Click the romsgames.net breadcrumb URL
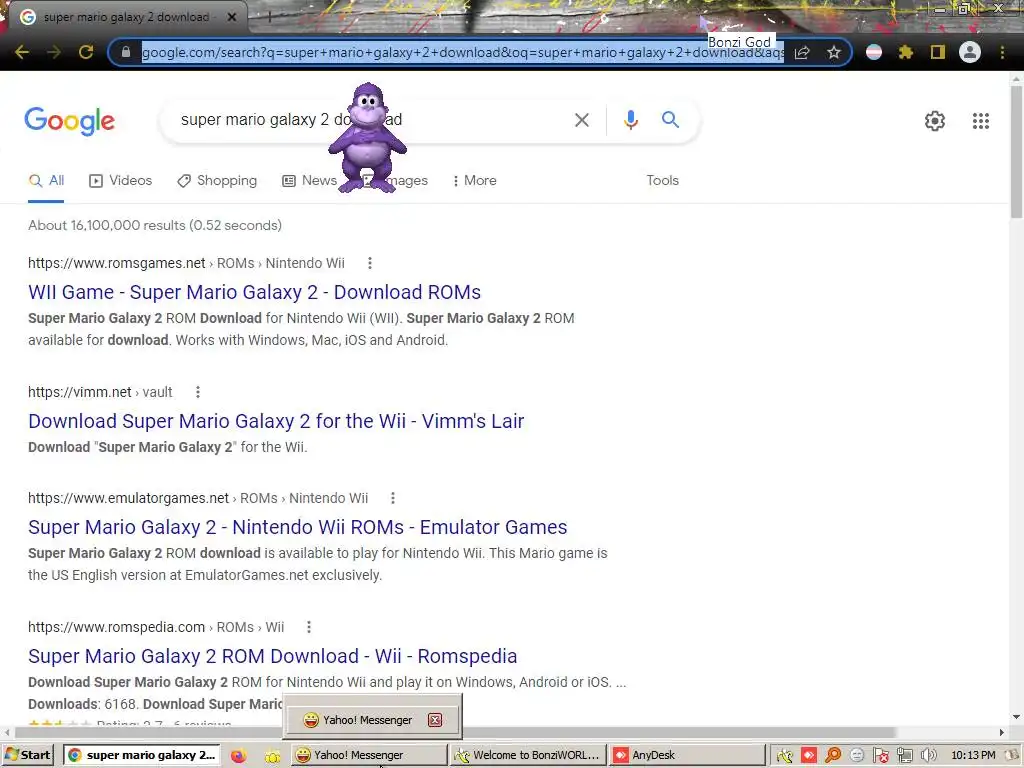This screenshot has height=768, width=1024. click(186, 263)
